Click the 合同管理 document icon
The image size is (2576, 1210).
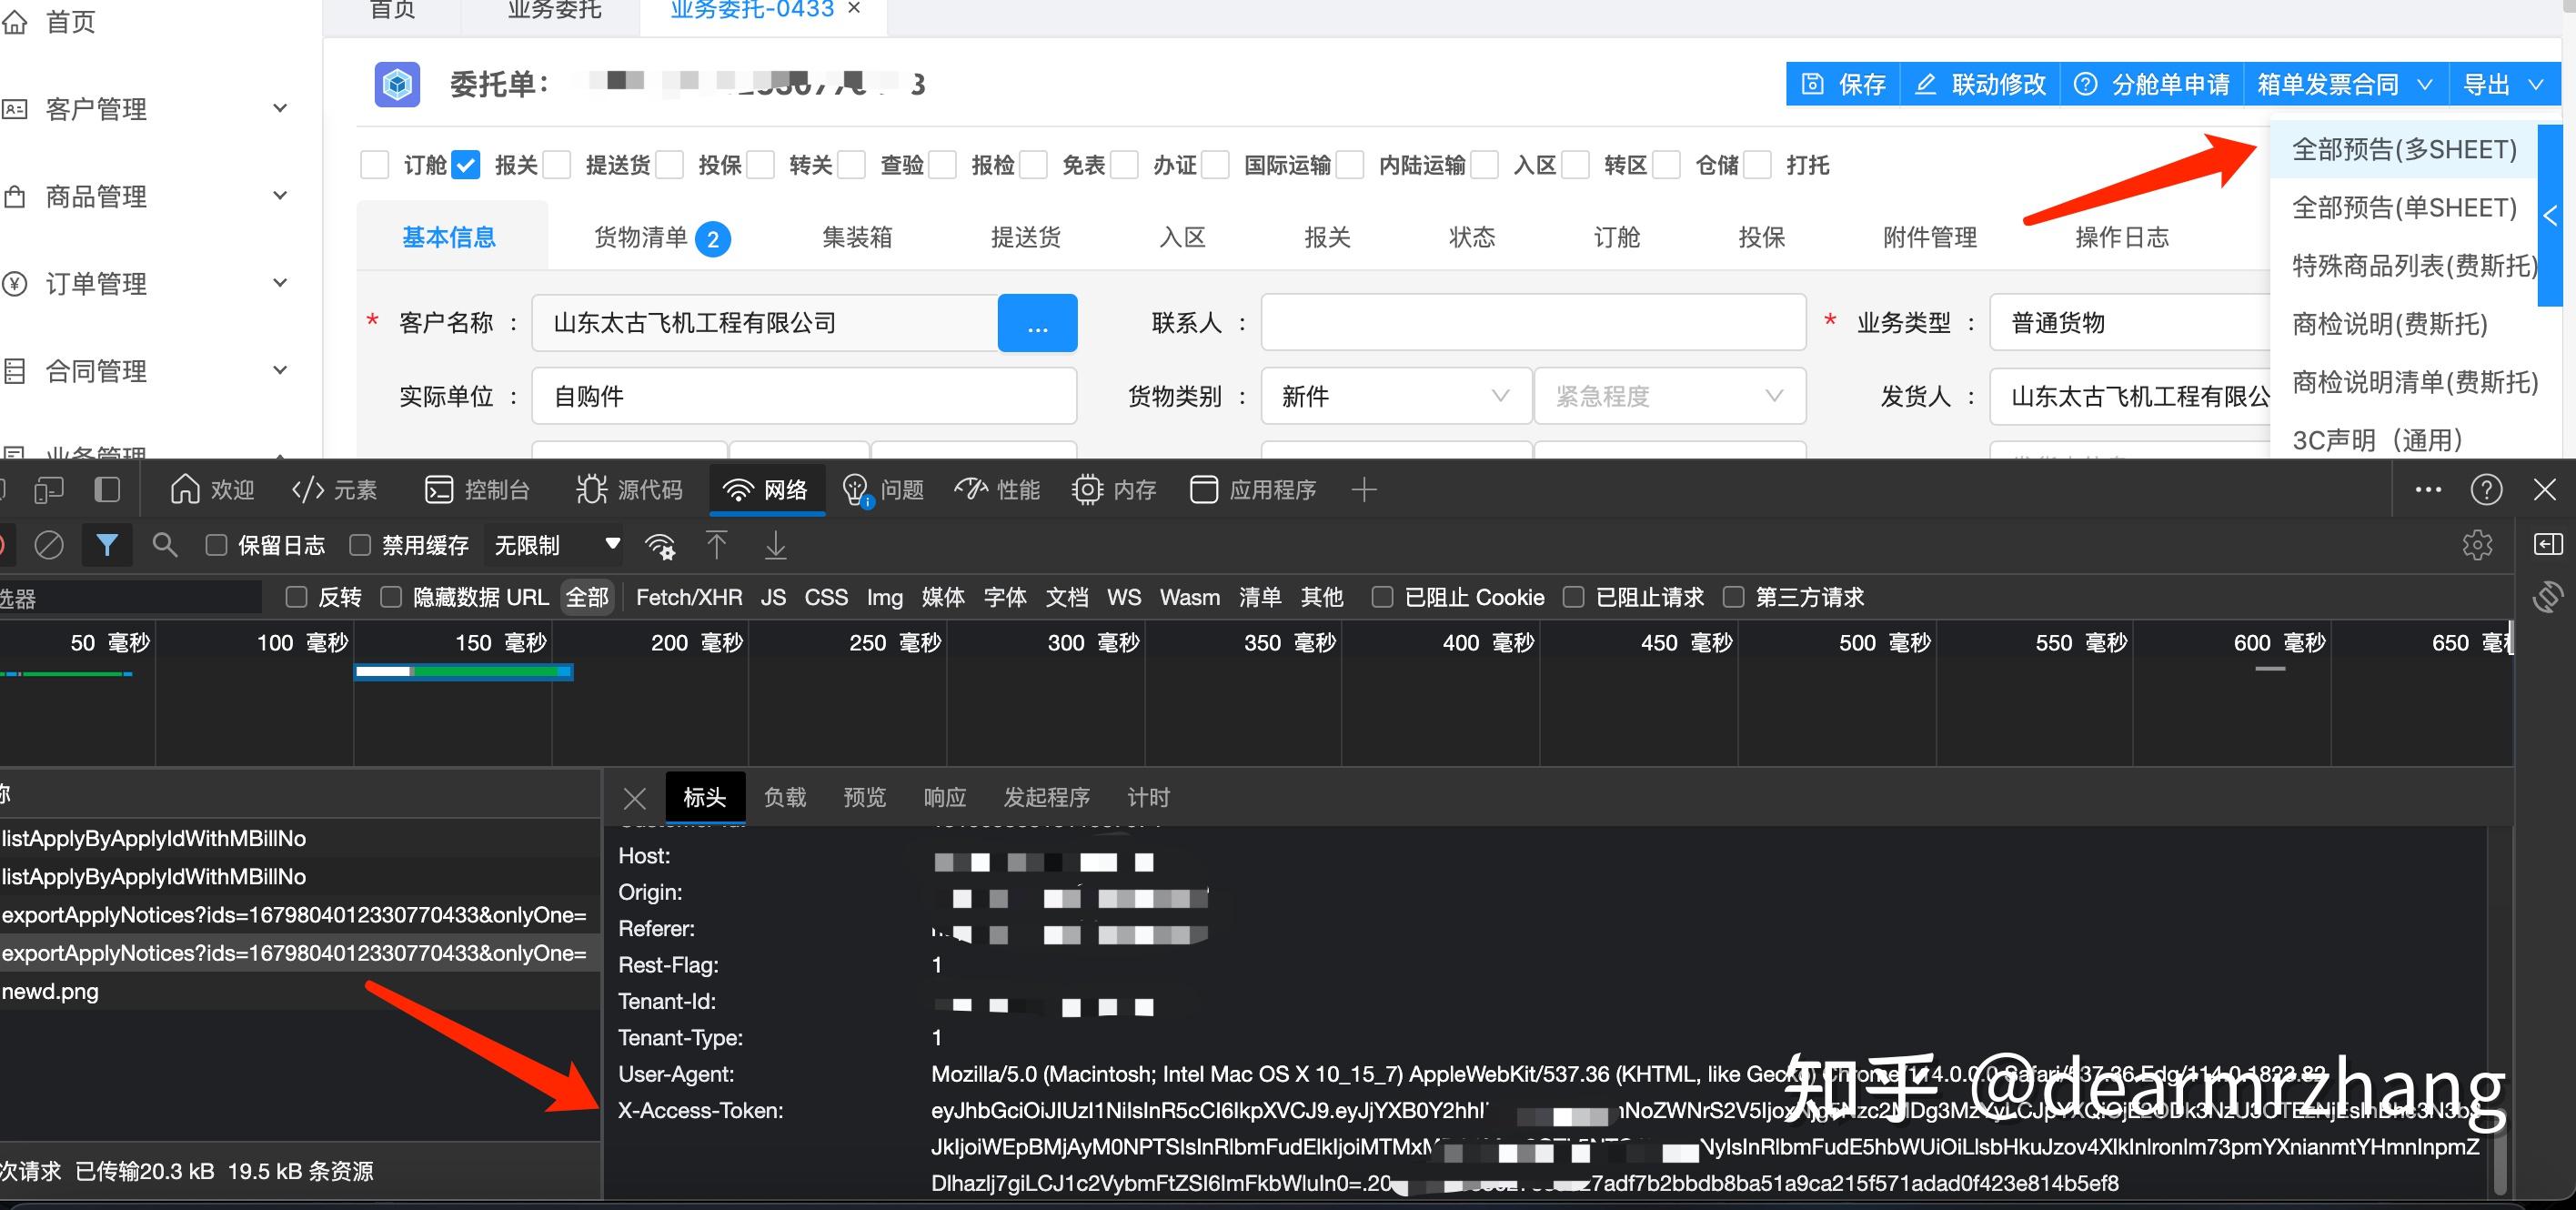click(14, 371)
